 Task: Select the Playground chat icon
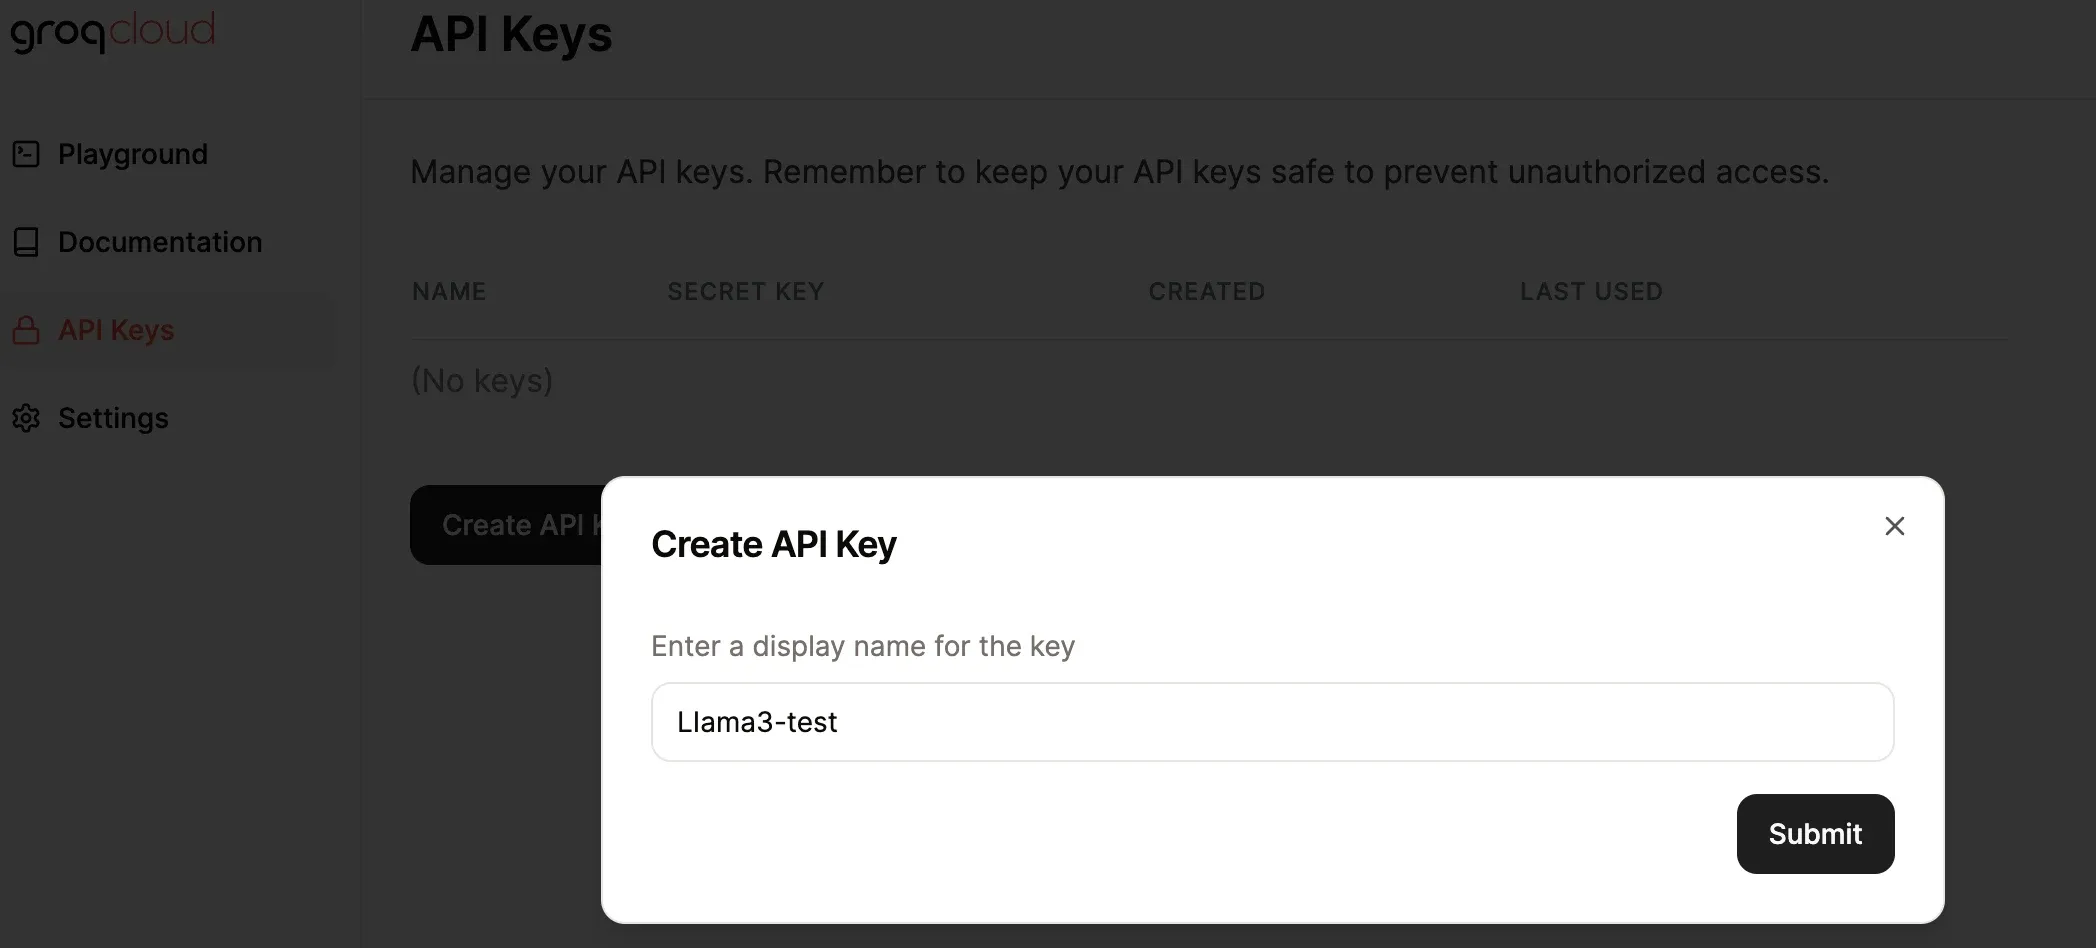(26, 154)
